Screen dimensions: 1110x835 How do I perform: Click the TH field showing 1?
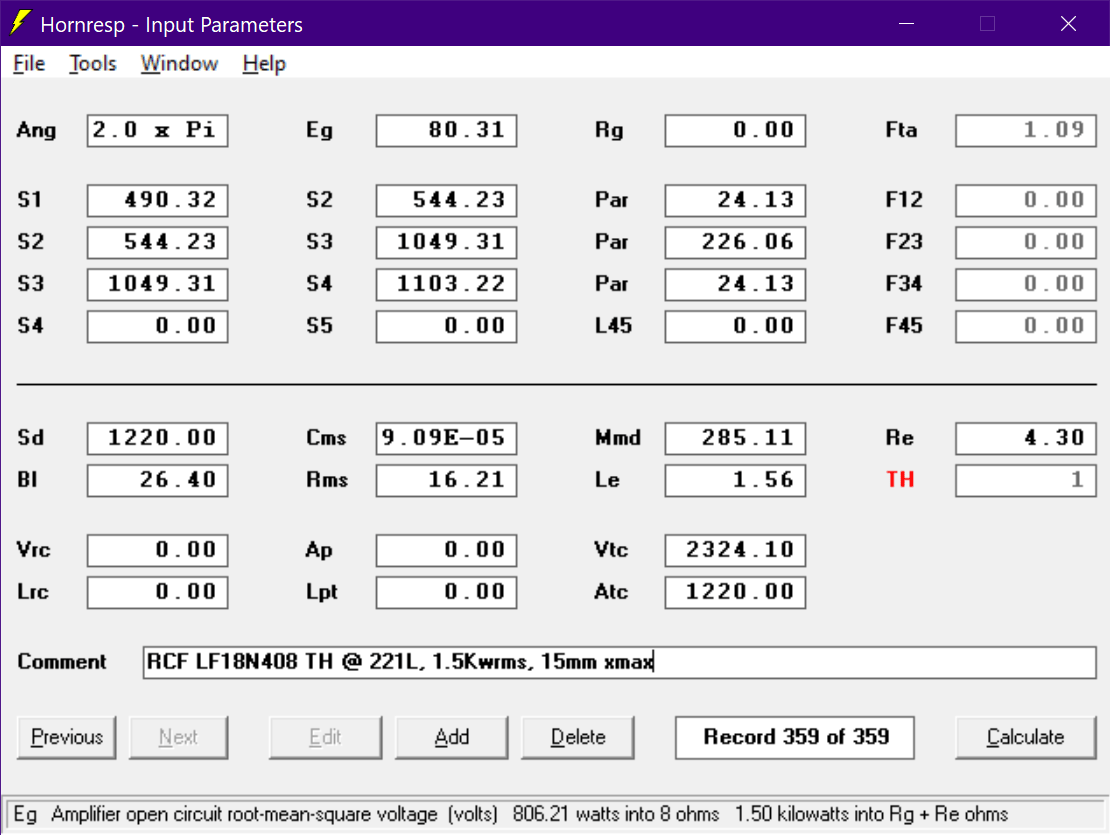coord(1026,480)
